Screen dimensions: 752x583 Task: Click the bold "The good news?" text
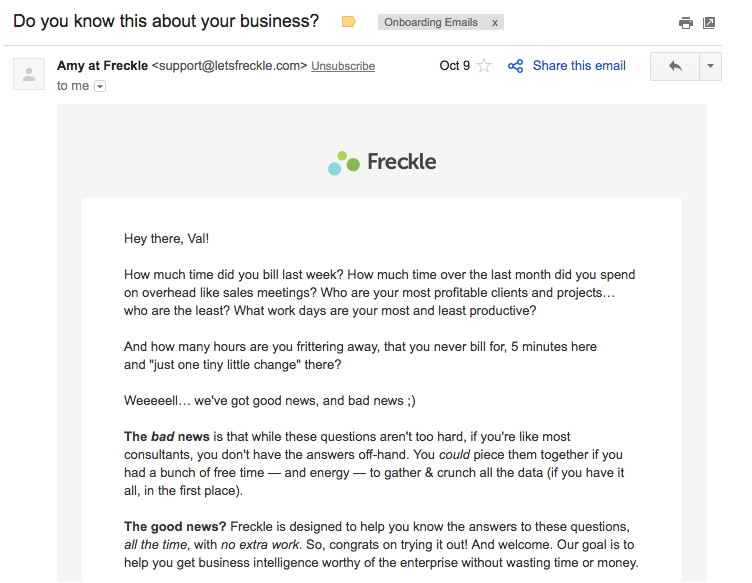tap(175, 526)
